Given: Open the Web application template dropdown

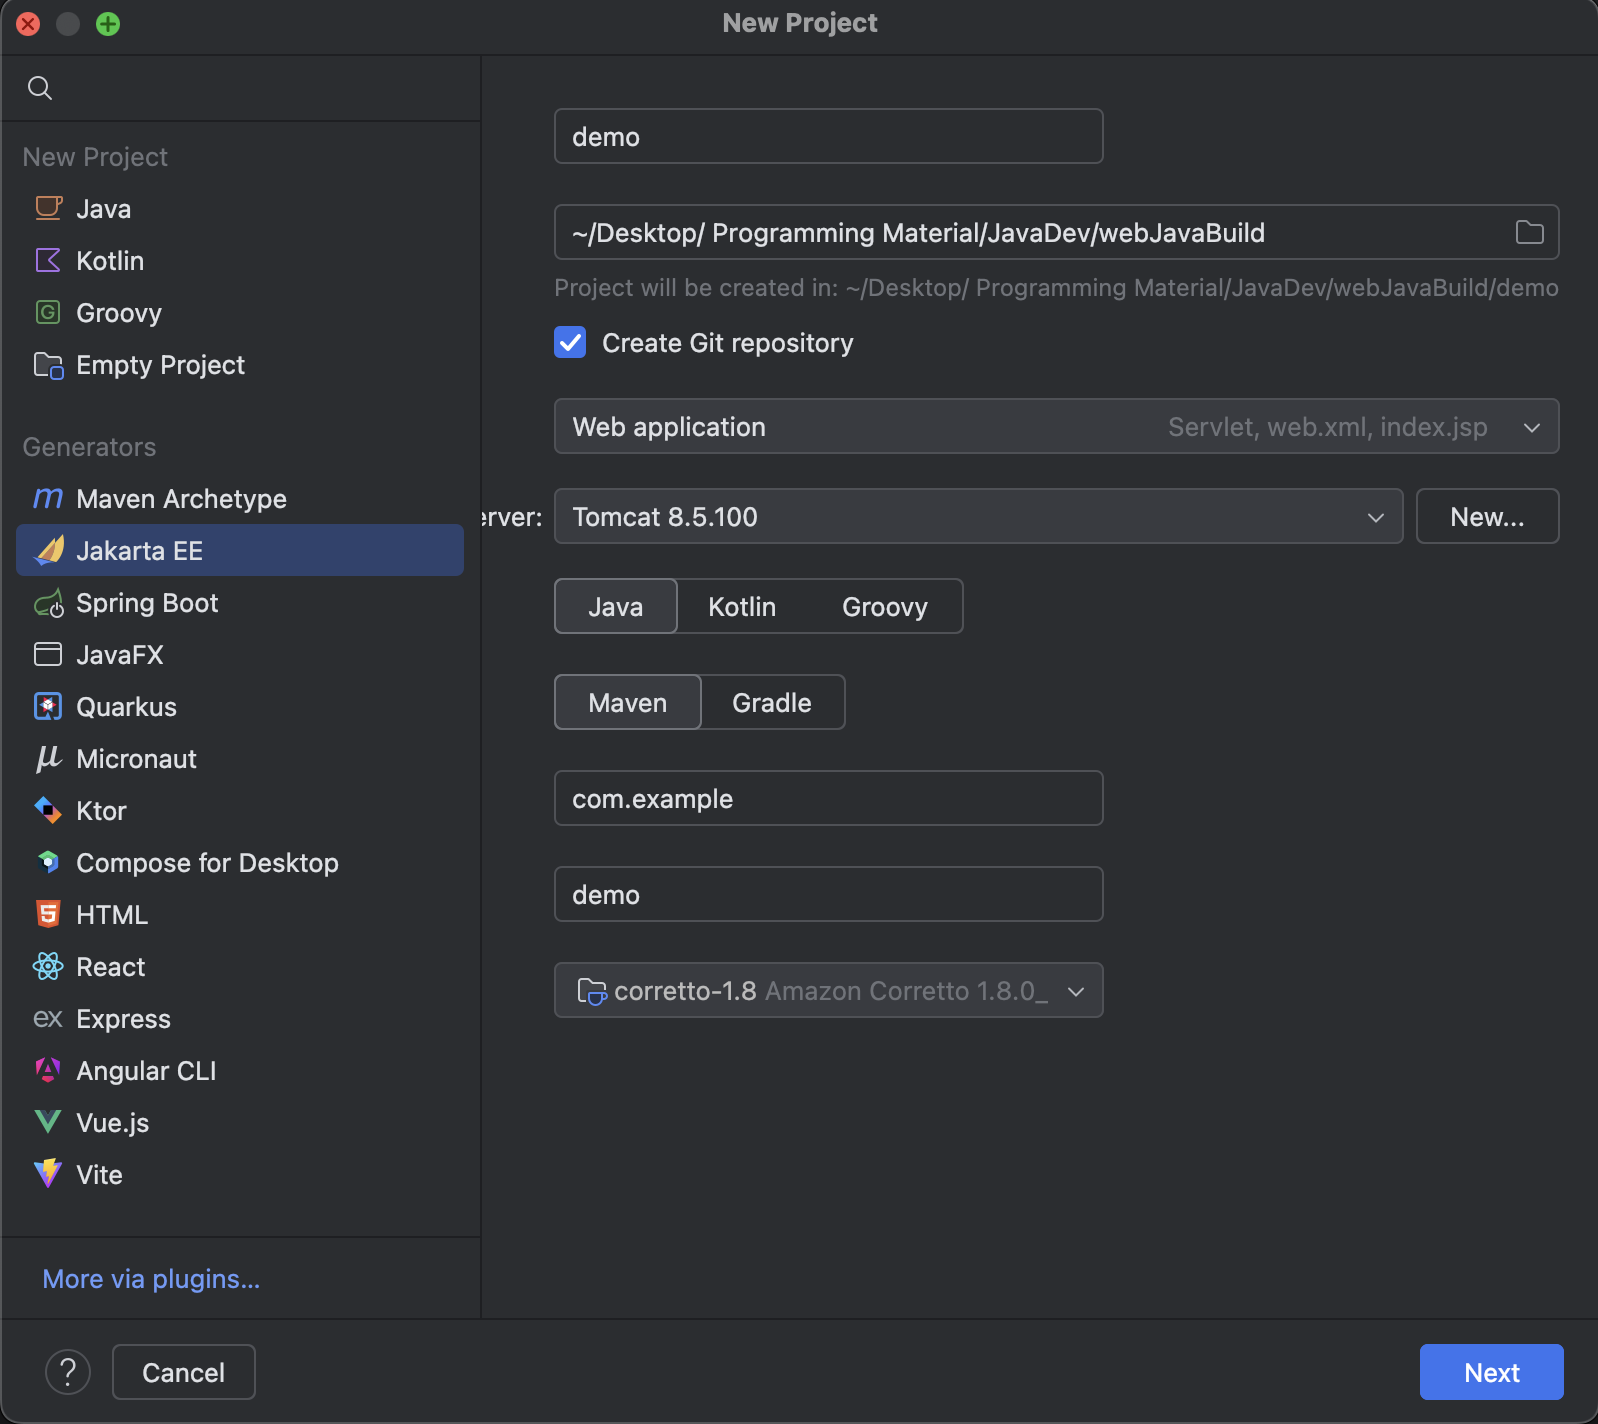Looking at the screenshot, I should [1056, 426].
